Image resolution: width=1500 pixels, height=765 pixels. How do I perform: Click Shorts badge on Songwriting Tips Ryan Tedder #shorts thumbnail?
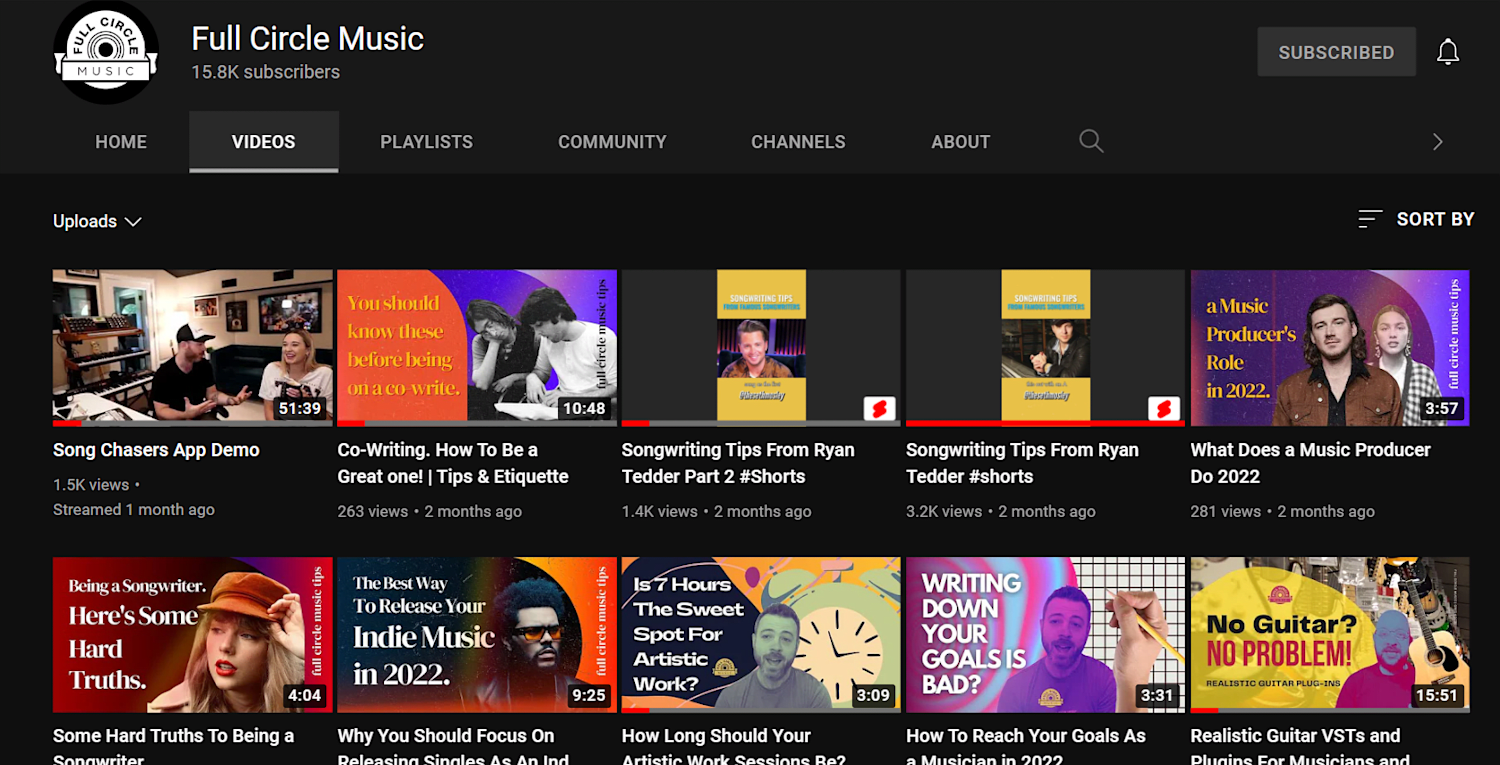click(1164, 409)
